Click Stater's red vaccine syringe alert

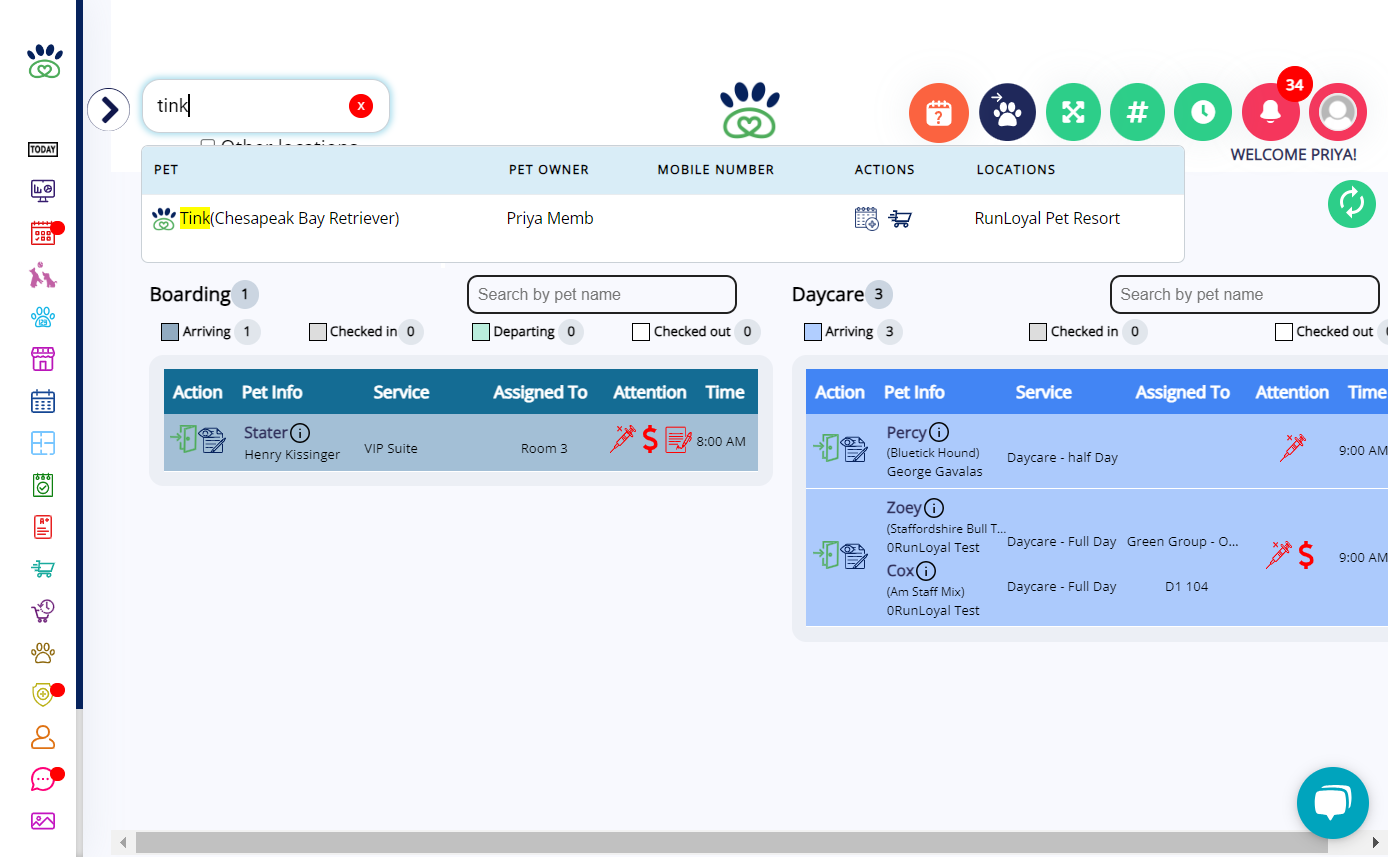pos(623,439)
